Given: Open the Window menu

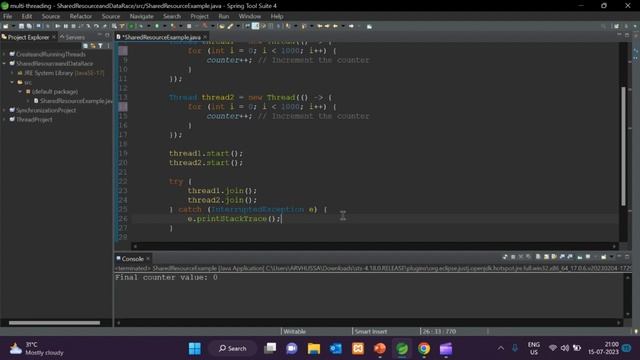Looking at the screenshot, I should coord(249,16).
